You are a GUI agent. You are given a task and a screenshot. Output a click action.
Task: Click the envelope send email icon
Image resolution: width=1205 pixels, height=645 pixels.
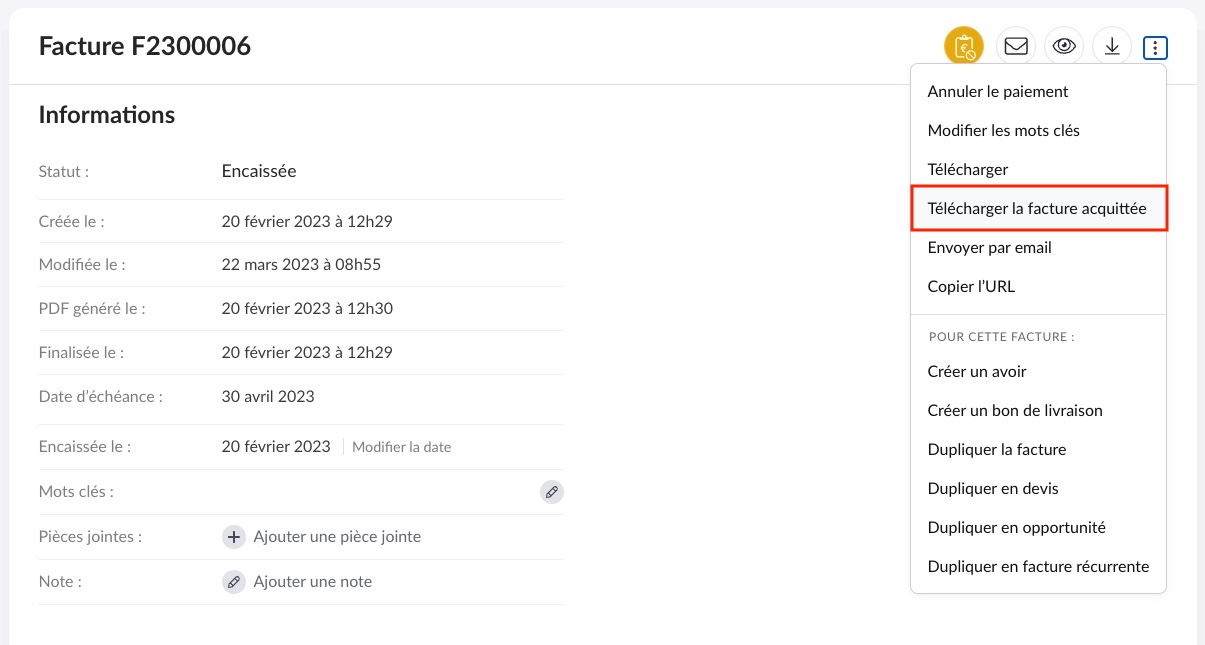1016,46
